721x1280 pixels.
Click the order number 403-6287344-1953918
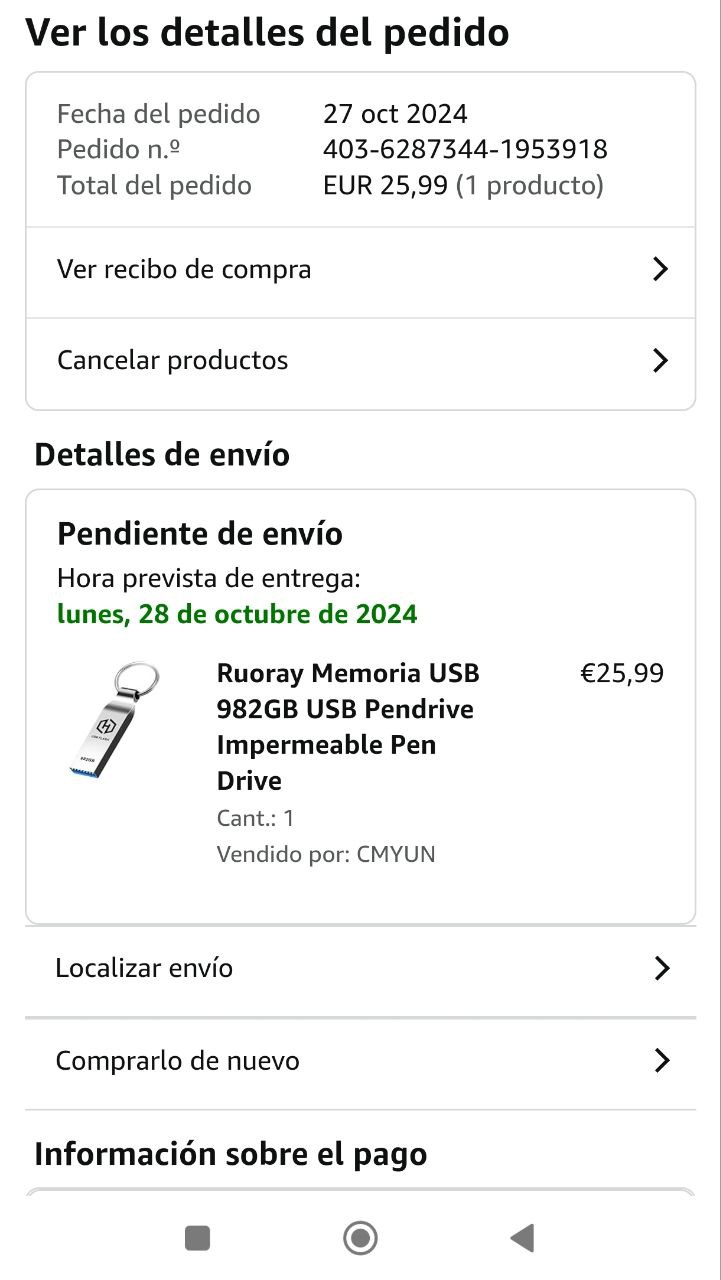[x=465, y=149]
